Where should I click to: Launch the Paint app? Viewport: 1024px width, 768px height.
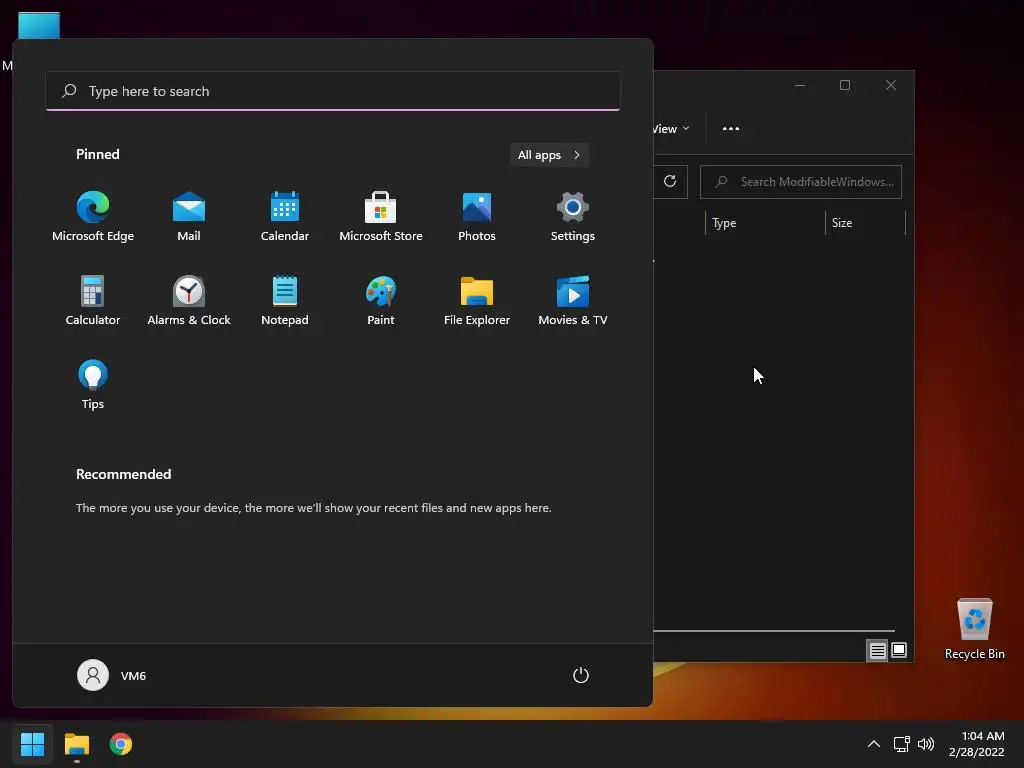381,300
